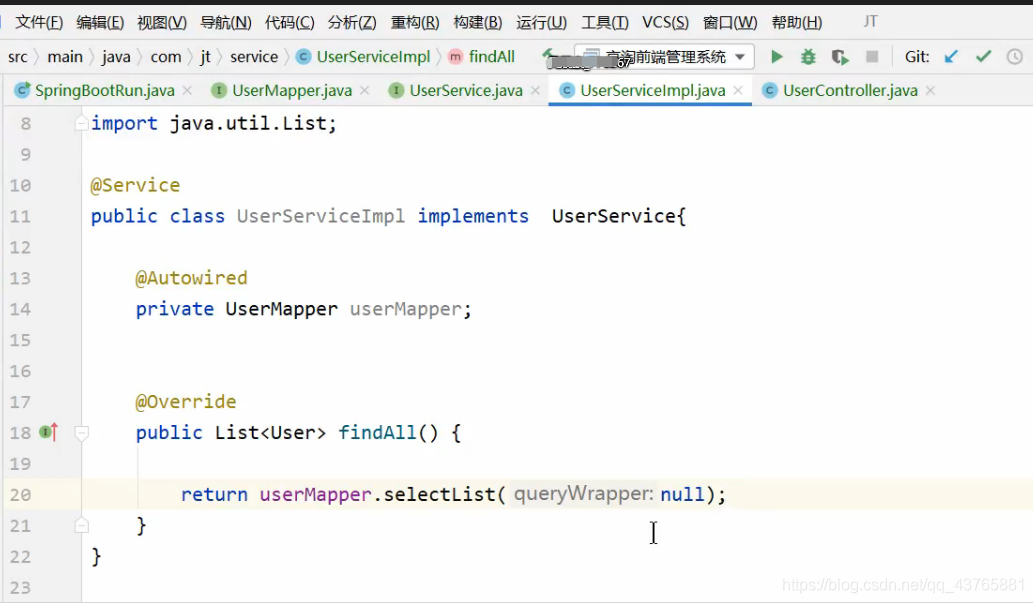The width and height of the screenshot is (1033, 603).
Task: Click the gray stop square icon
Action: click(872, 57)
